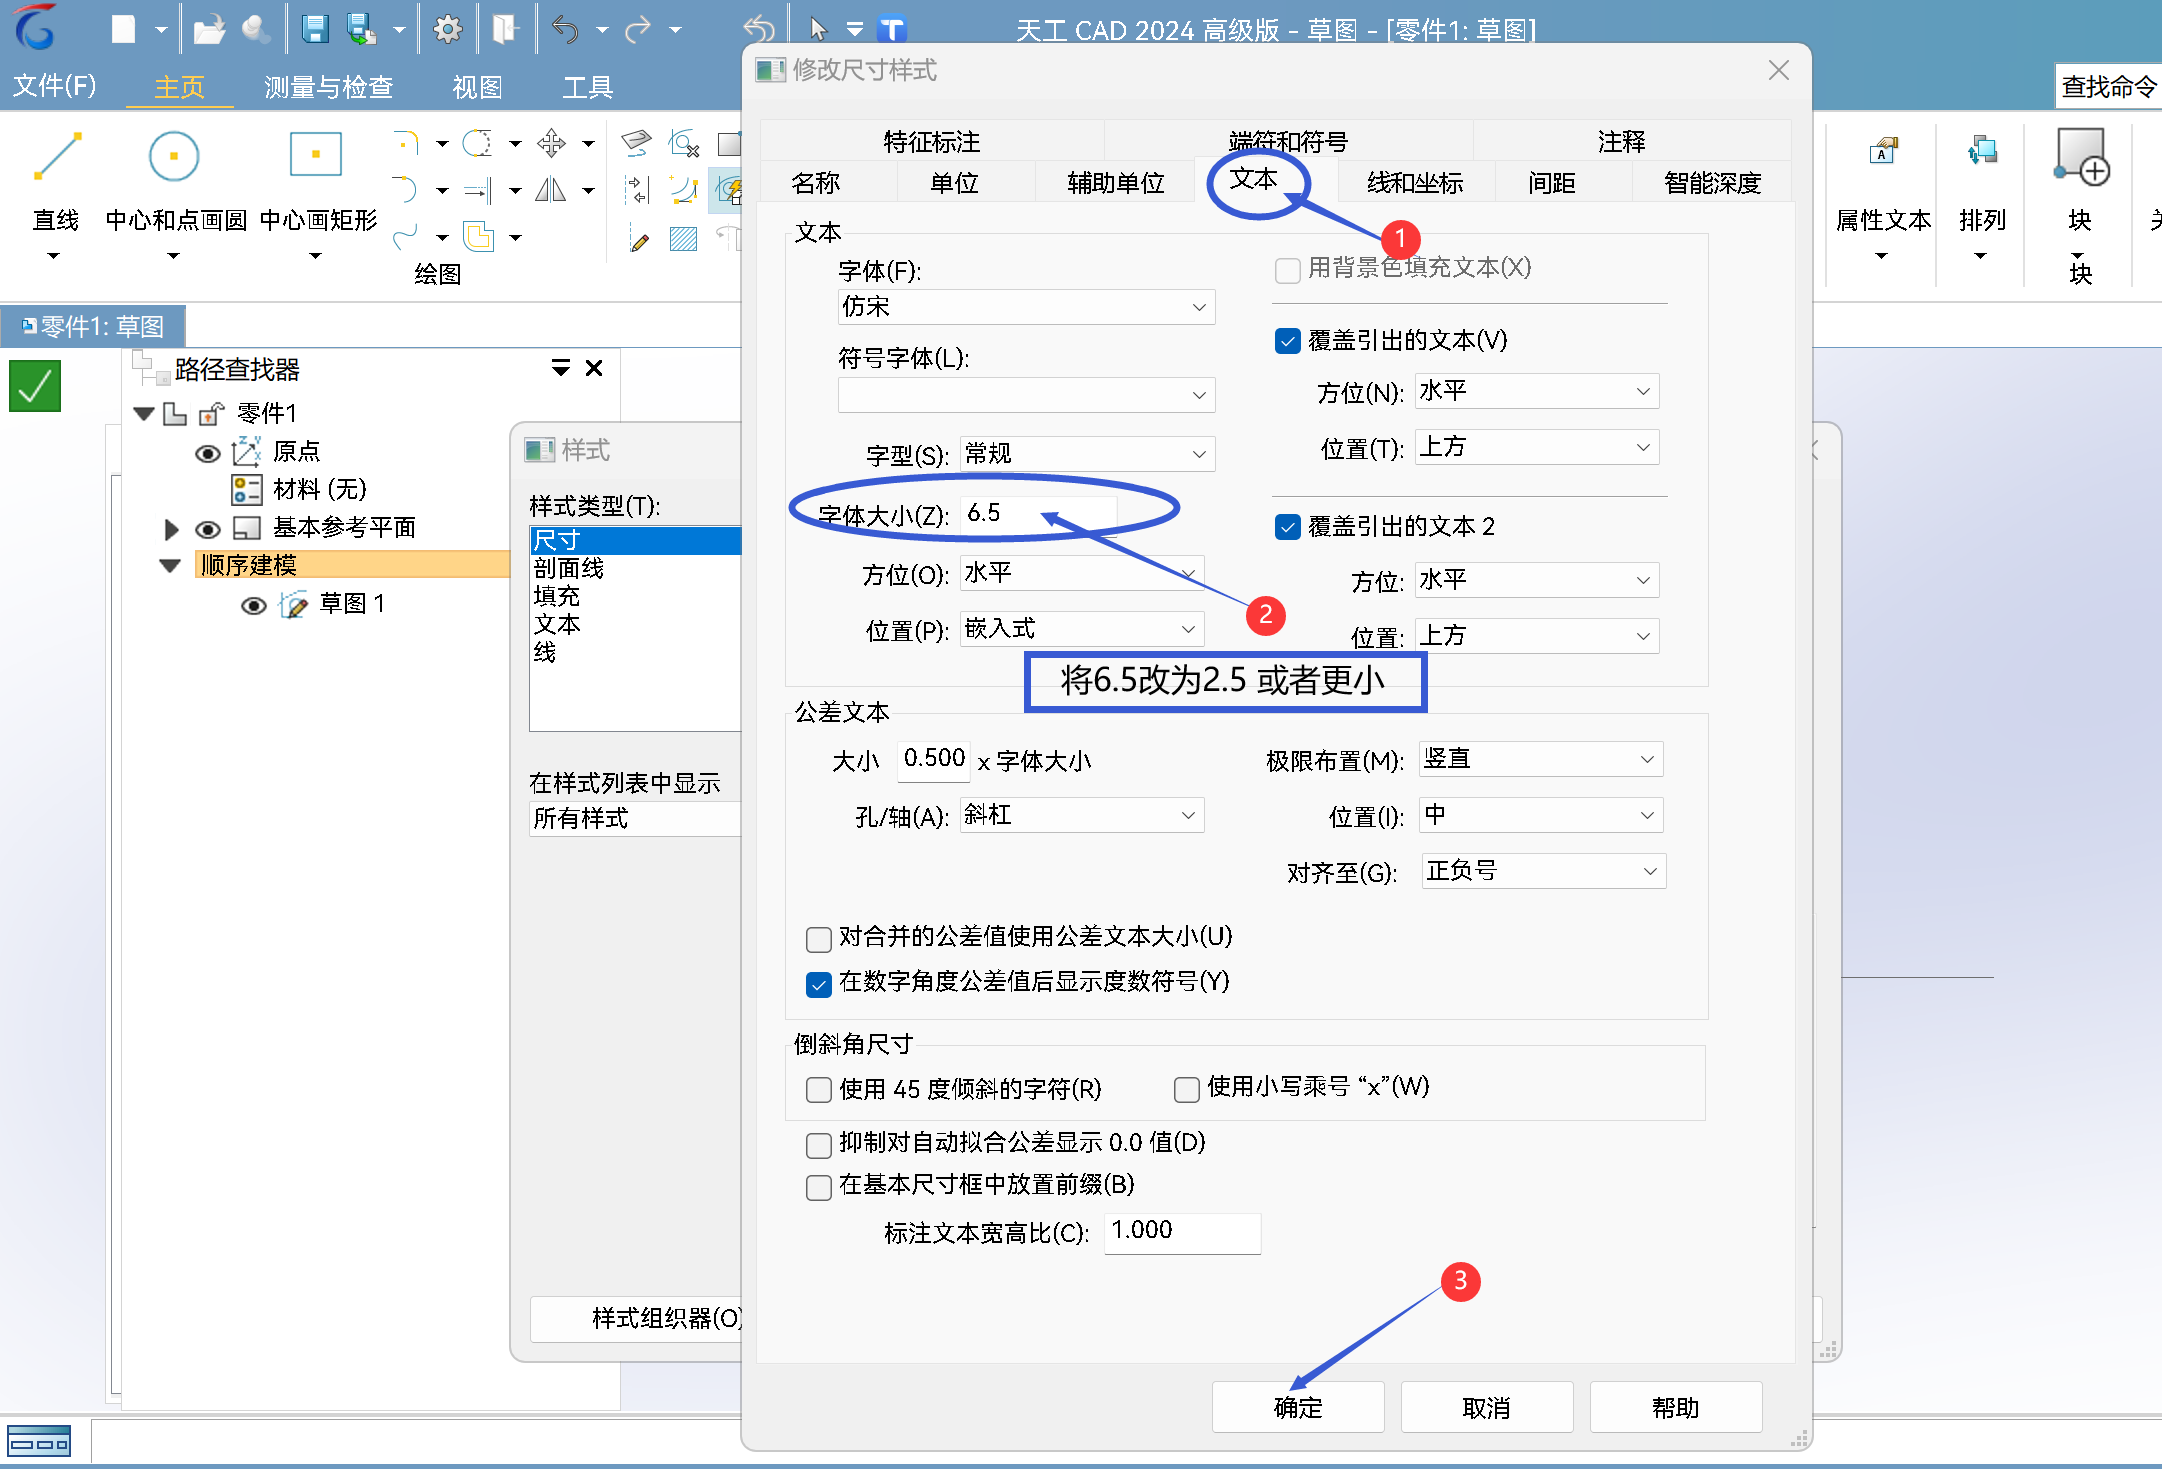Enable 使用 45 度倾斜的字符 checkbox
This screenshot has width=2162, height=1469.
click(819, 1089)
